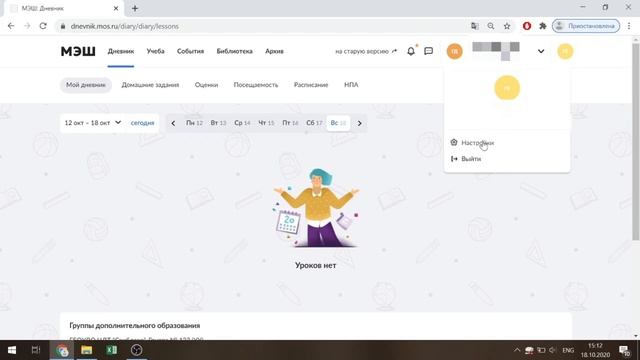This screenshot has width=640, height=360.
Task: Click the volume tray icon
Action: click(x=553, y=350)
